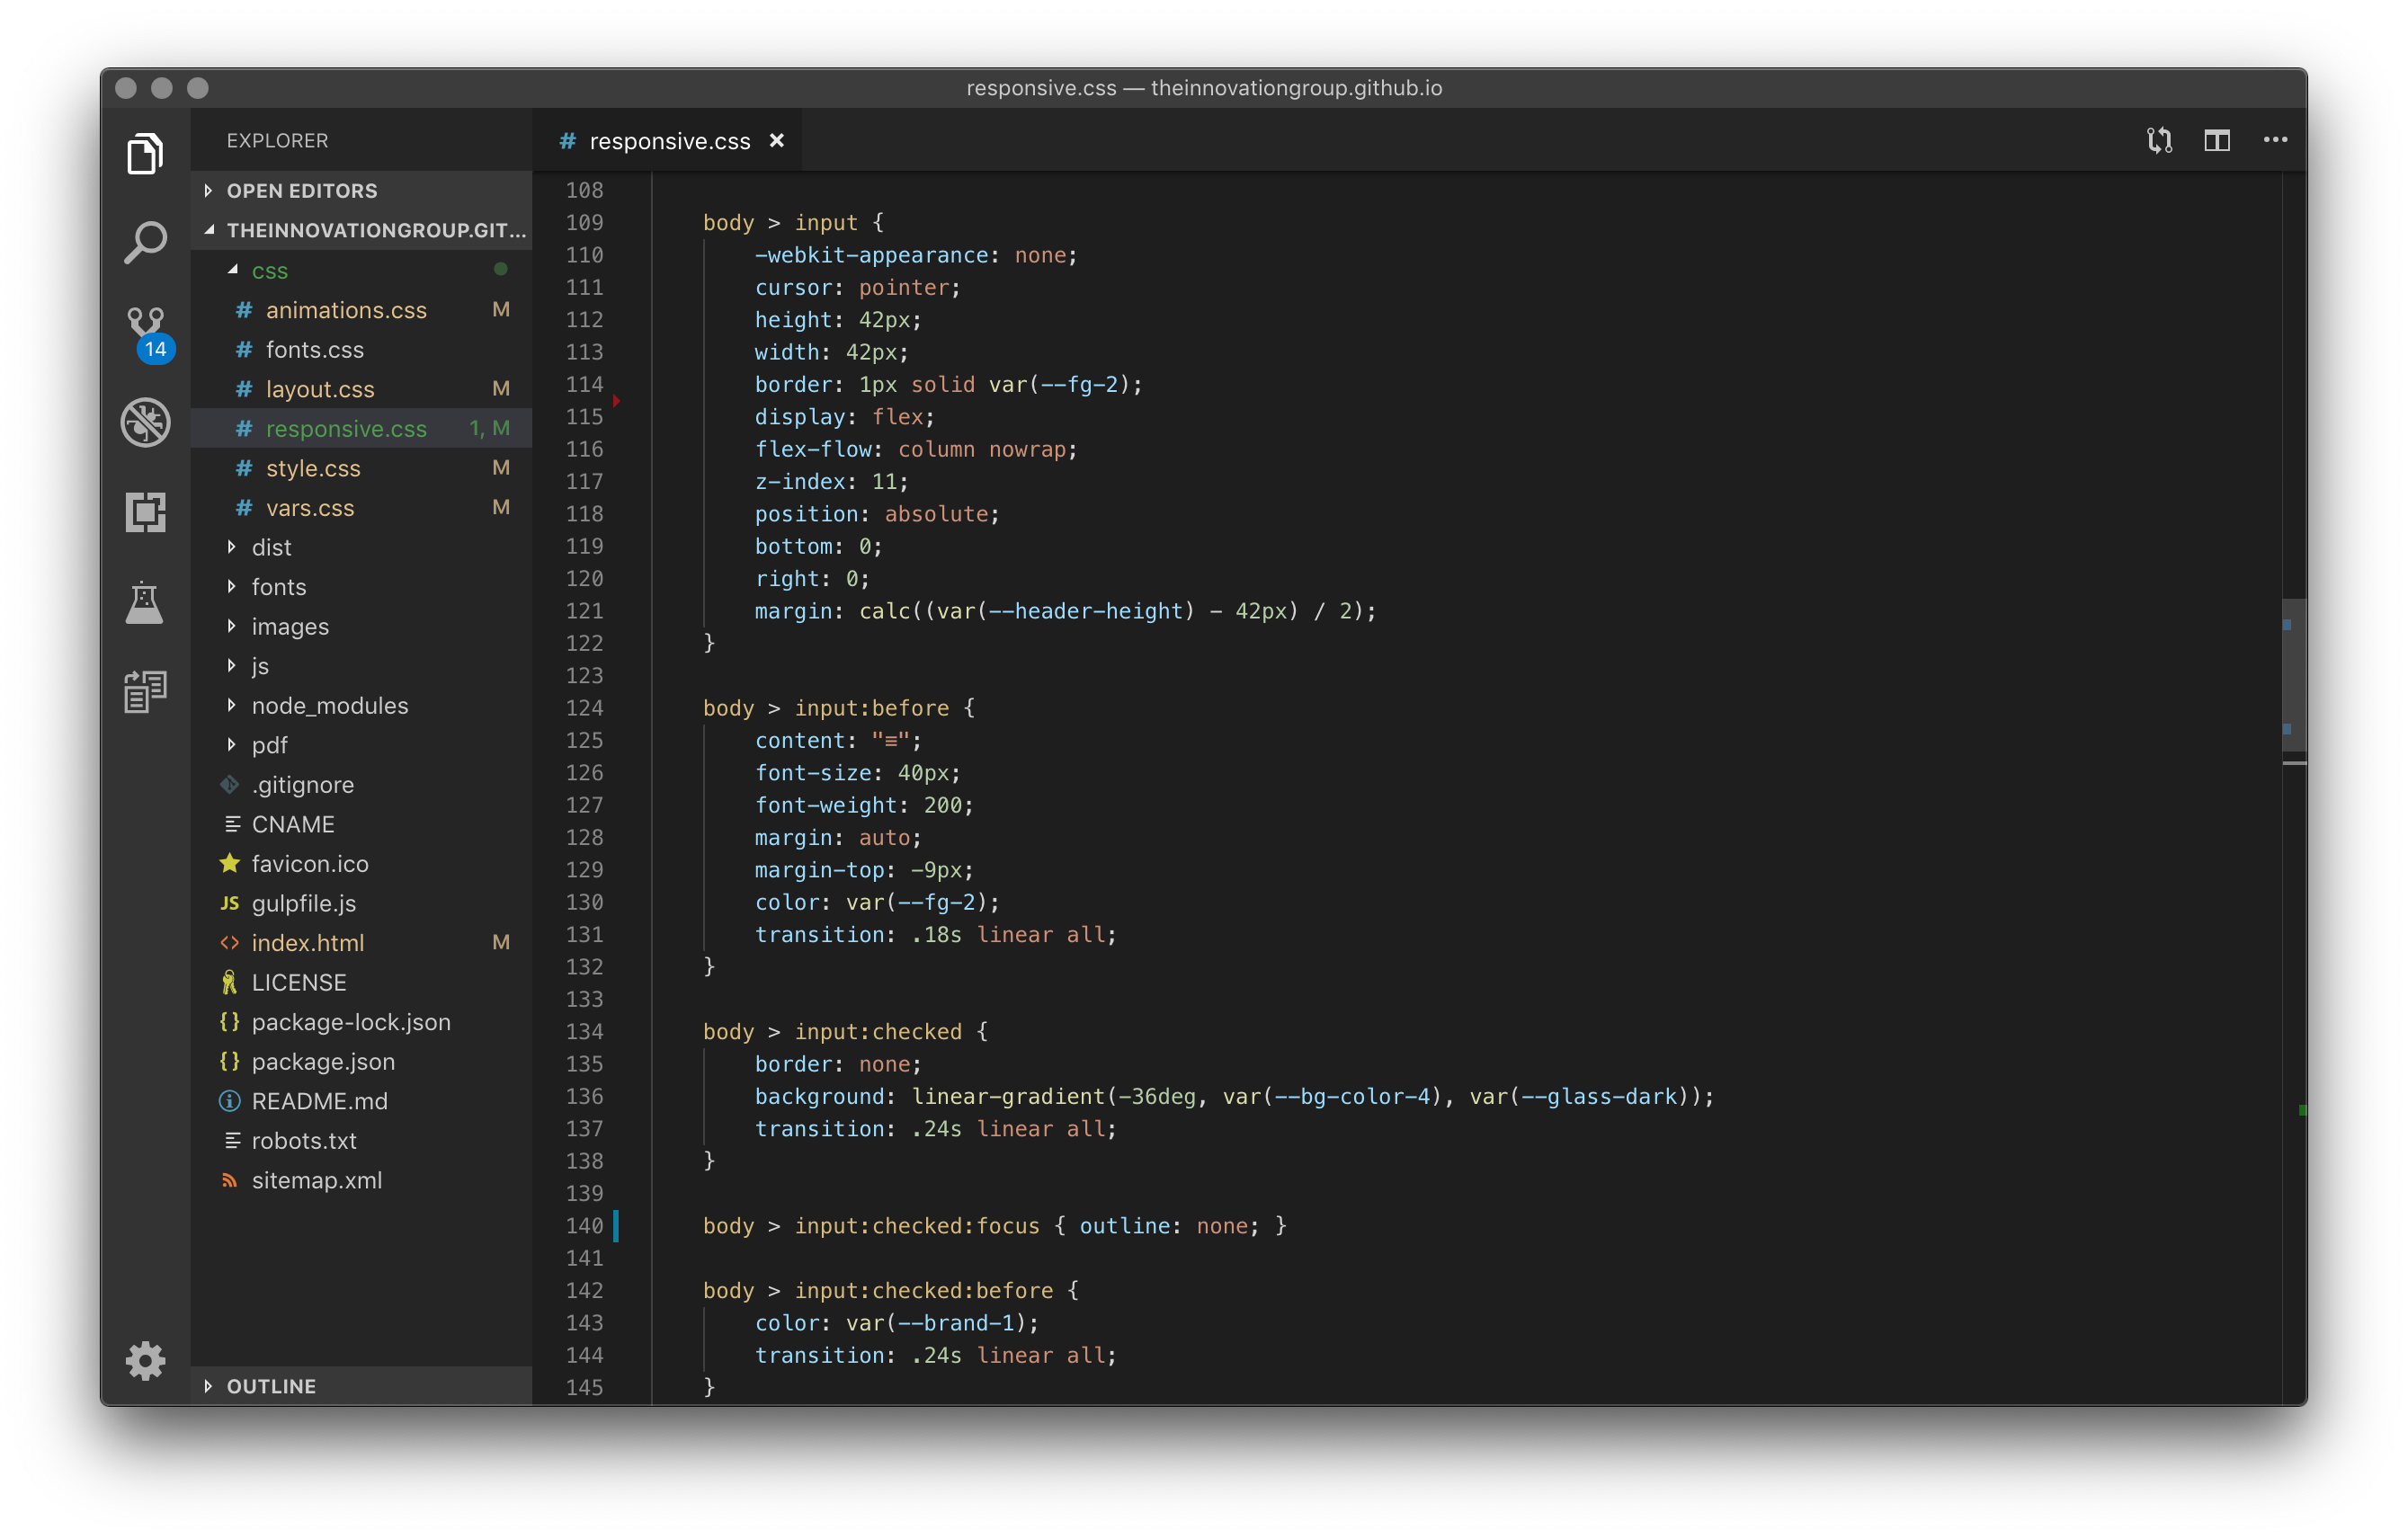2408x1539 pixels.
Task: Split the editor with split icon
Action: click(x=2217, y=141)
